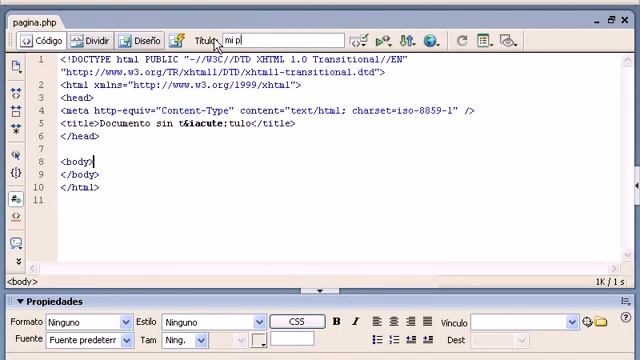
Task: Restore down the document window
Action: tap(611, 20)
